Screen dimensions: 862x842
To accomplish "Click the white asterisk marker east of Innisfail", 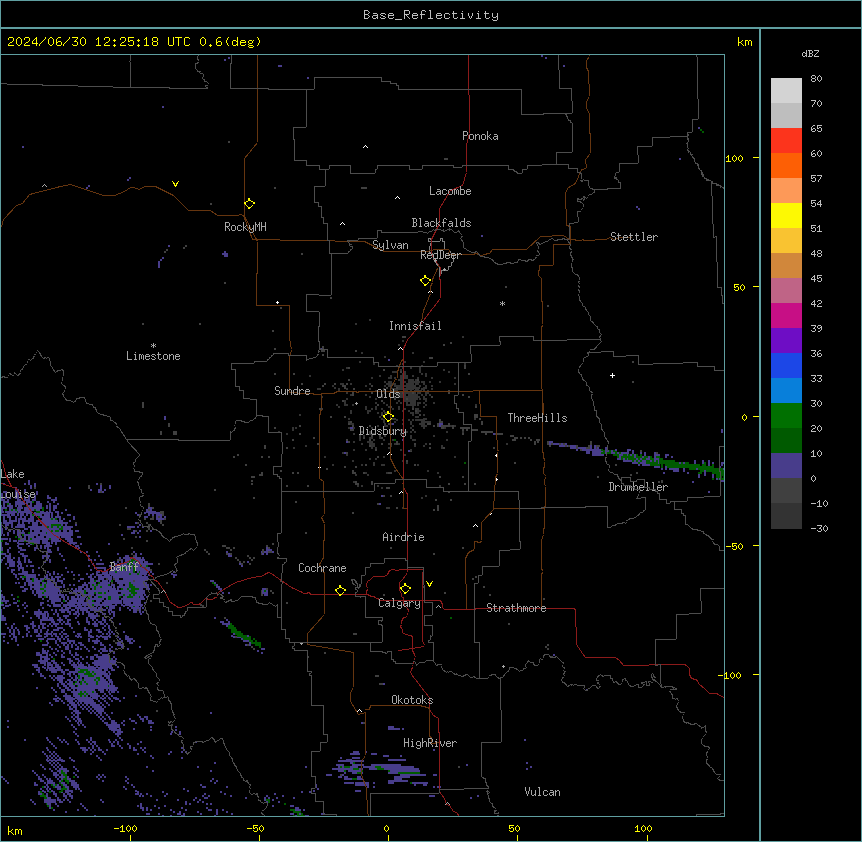I will [502, 303].
